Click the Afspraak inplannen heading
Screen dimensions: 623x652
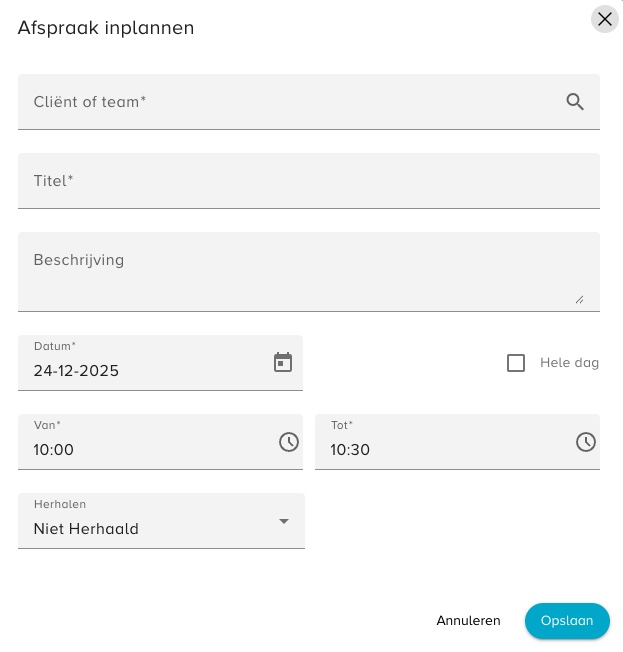coord(106,28)
